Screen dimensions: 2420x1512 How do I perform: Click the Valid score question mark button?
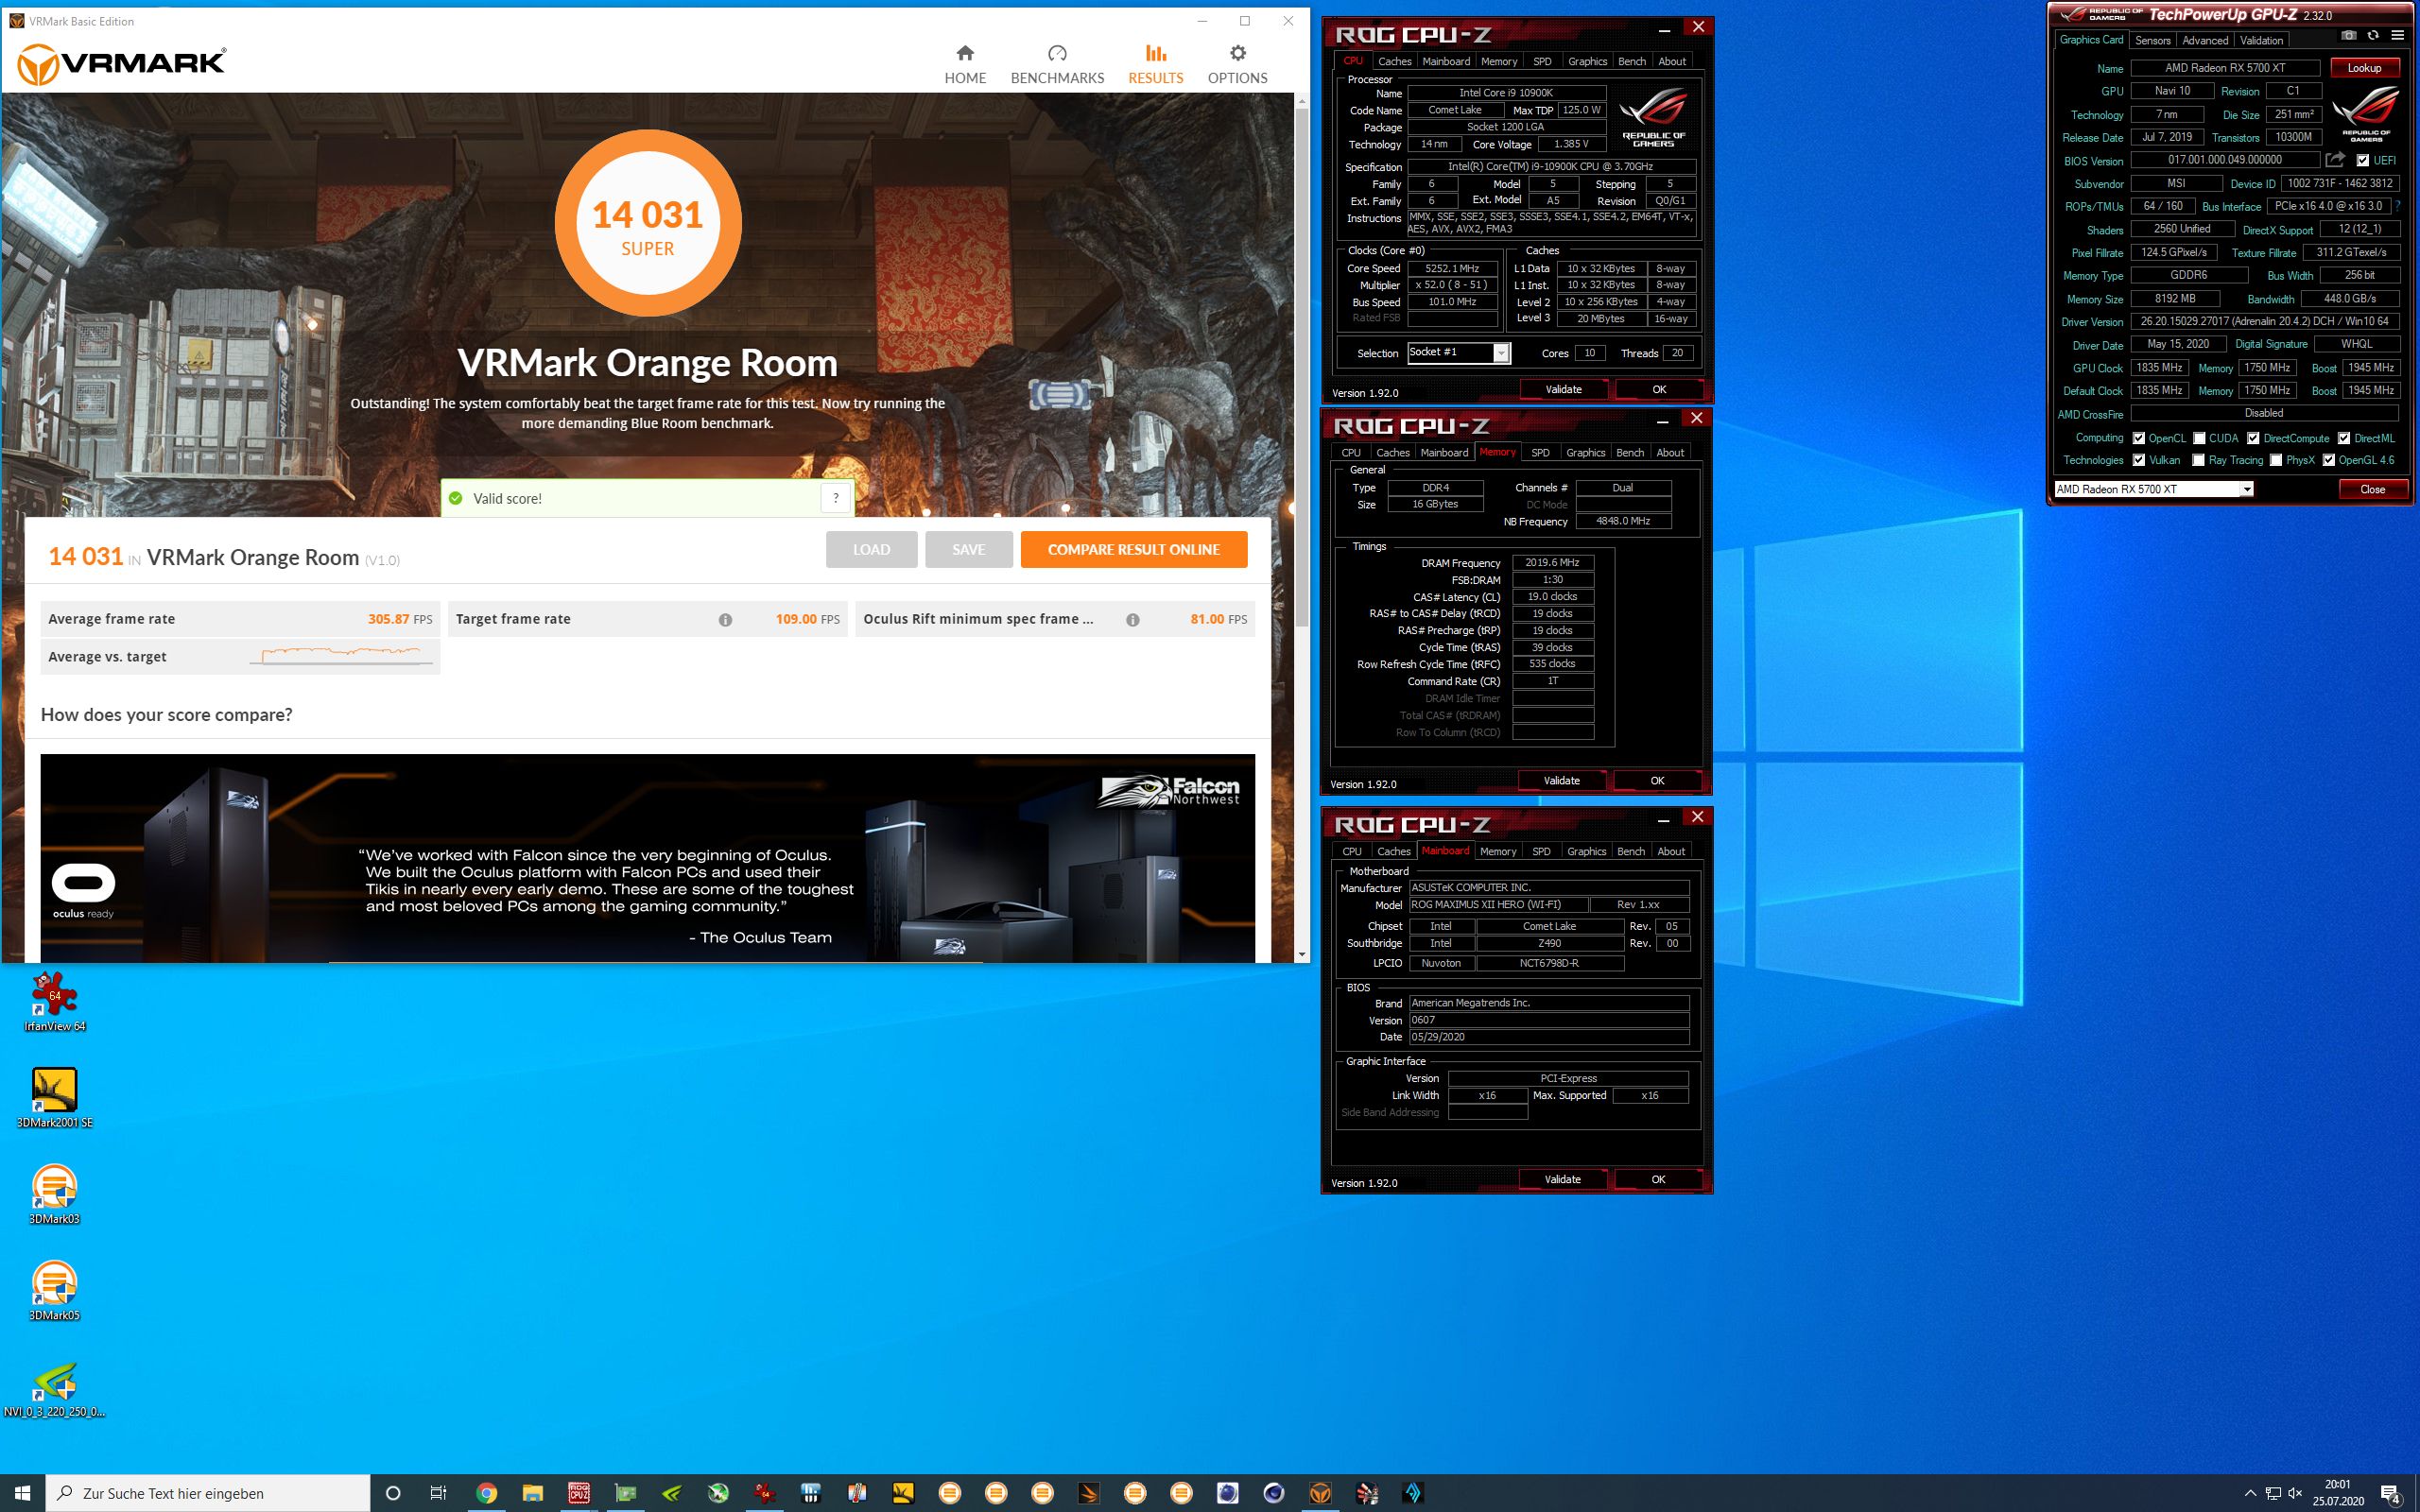[836, 498]
